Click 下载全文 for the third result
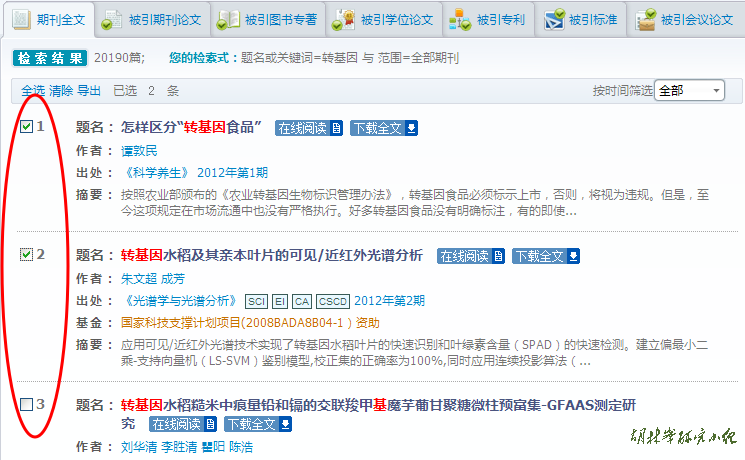 (x=258, y=424)
